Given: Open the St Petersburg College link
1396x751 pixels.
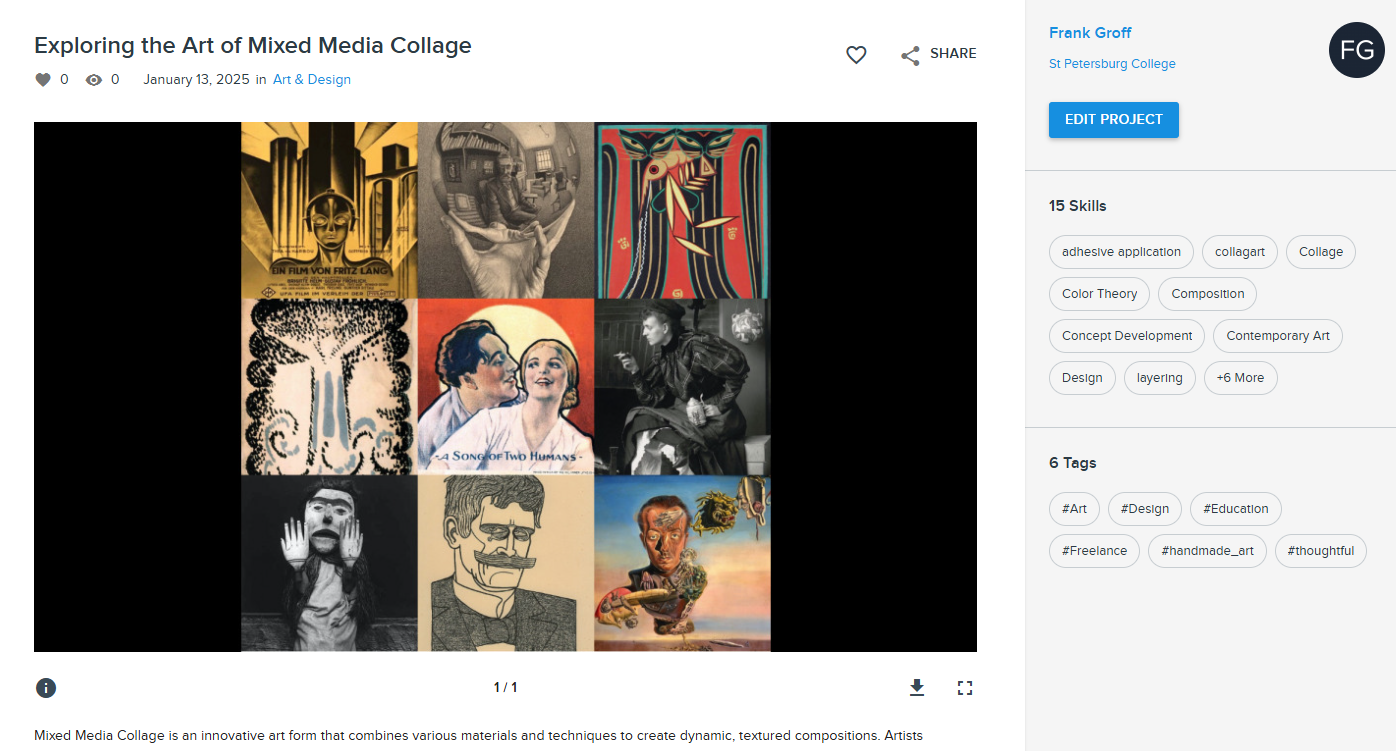Looking at the screenshot, I should [x=1112, y=64].
